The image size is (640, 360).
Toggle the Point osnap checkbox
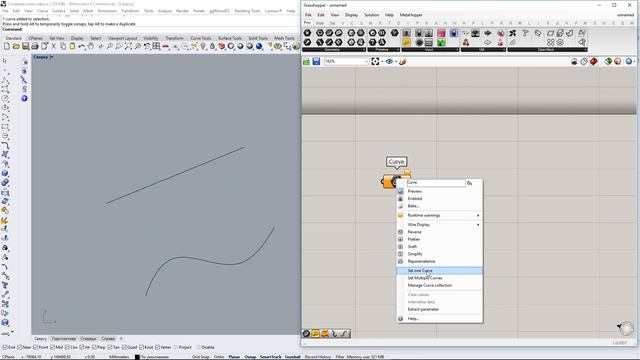(x=36, y=347)
